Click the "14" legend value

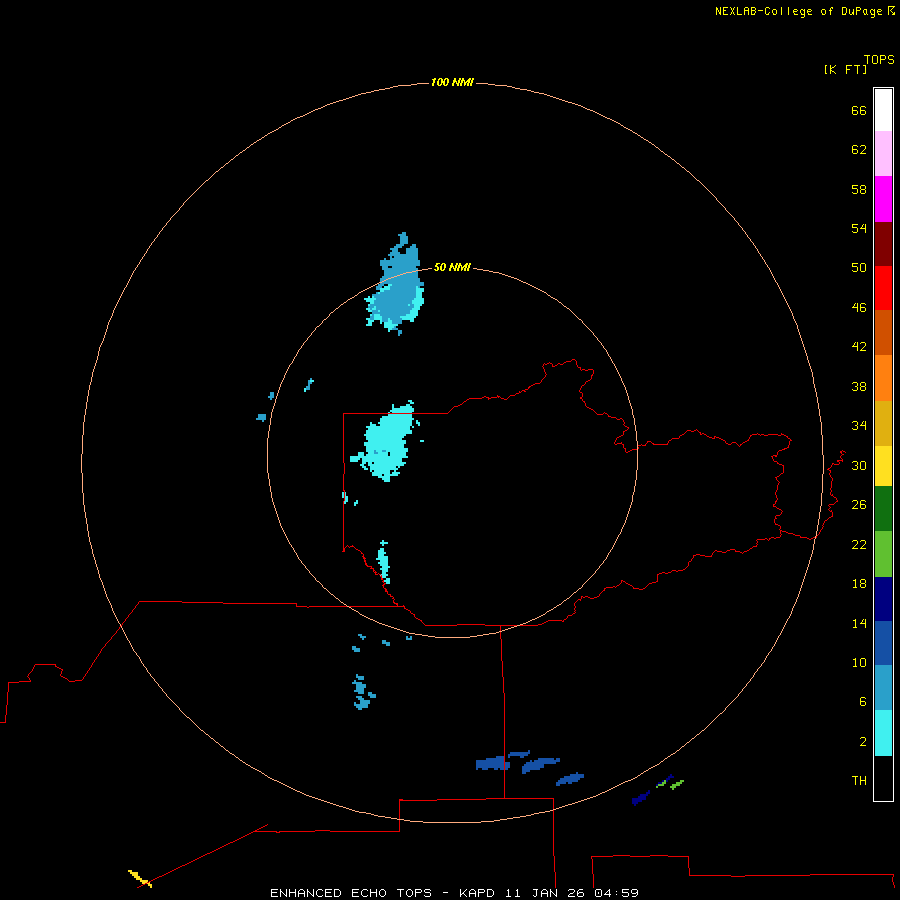pyautogui.click(x=859, y=624)
